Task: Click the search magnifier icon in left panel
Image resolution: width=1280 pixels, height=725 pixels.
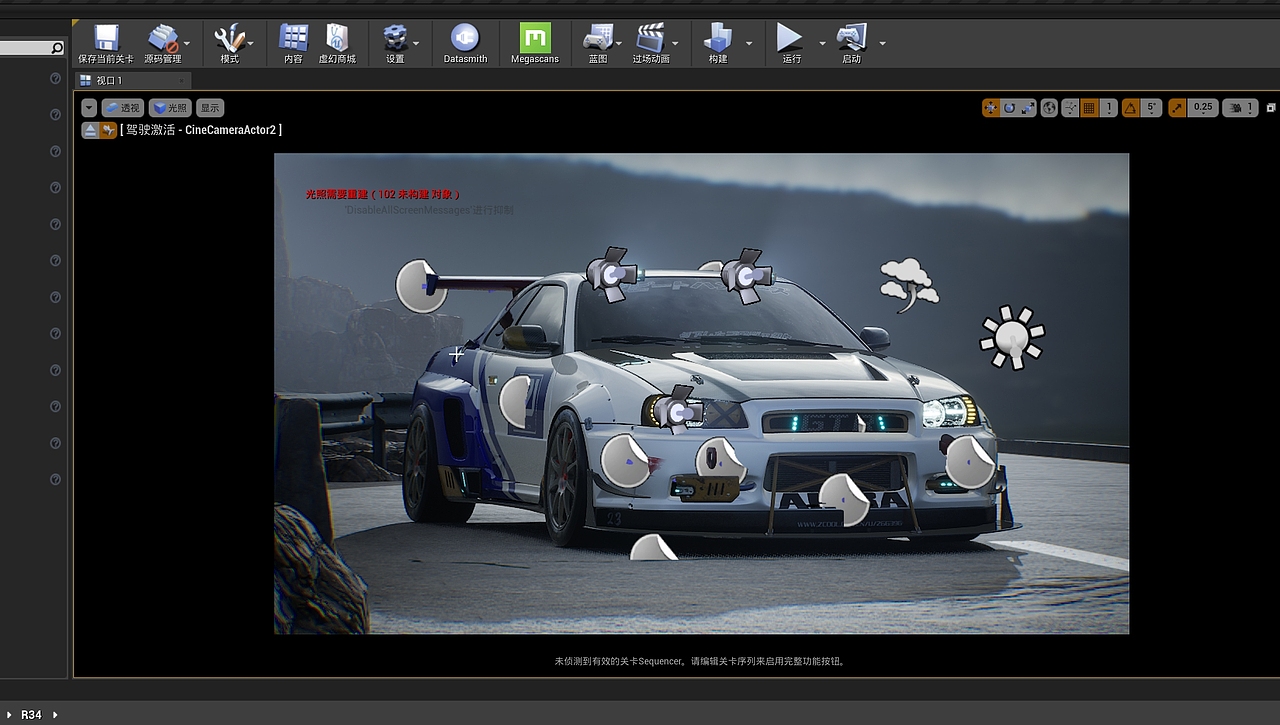Action: [x=57, y=48]
